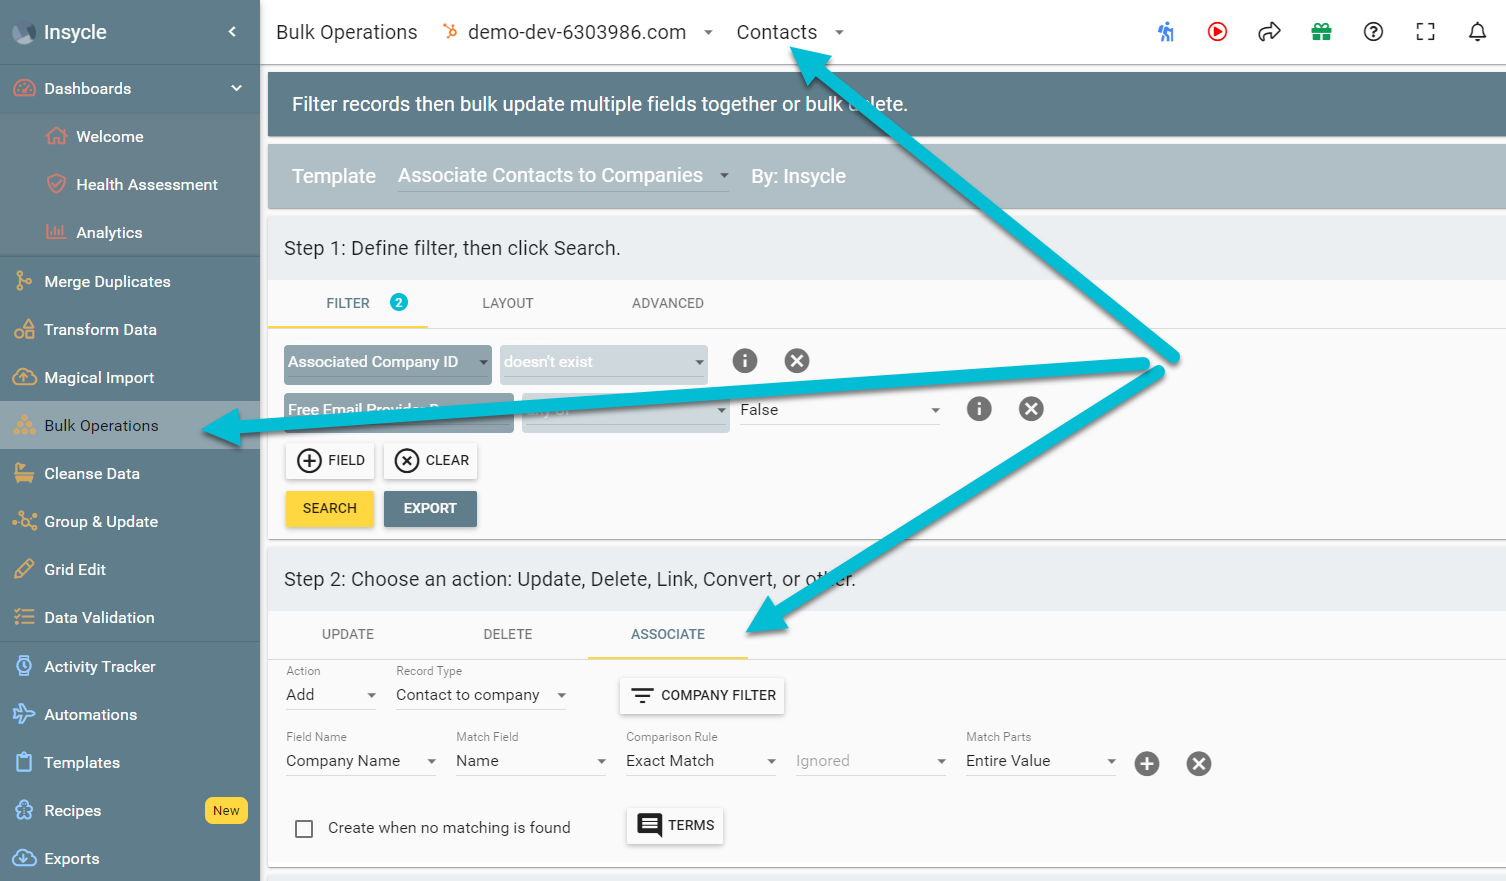Viewport: 1506px width, 881px height.
Task: Switch to the FILTER tab
Action: pos(348,303)
